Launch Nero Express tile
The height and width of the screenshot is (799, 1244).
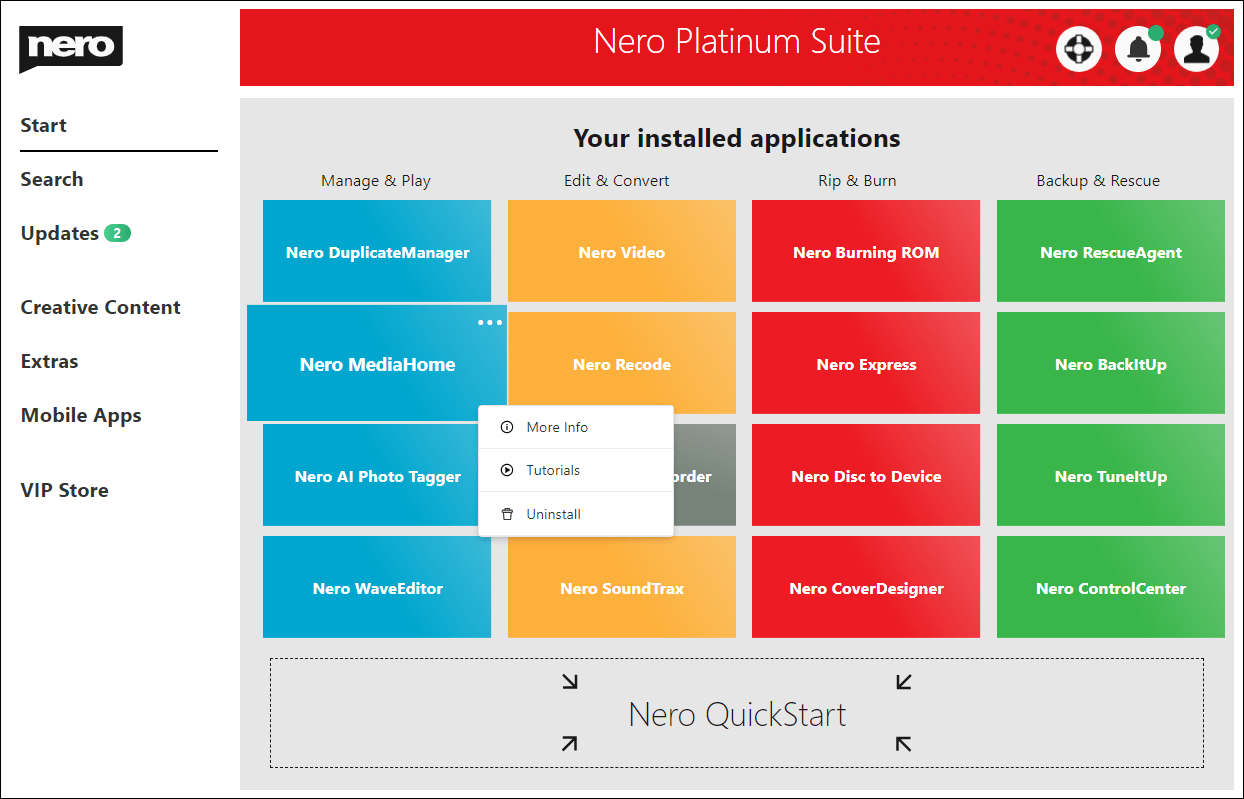[866, 363]
